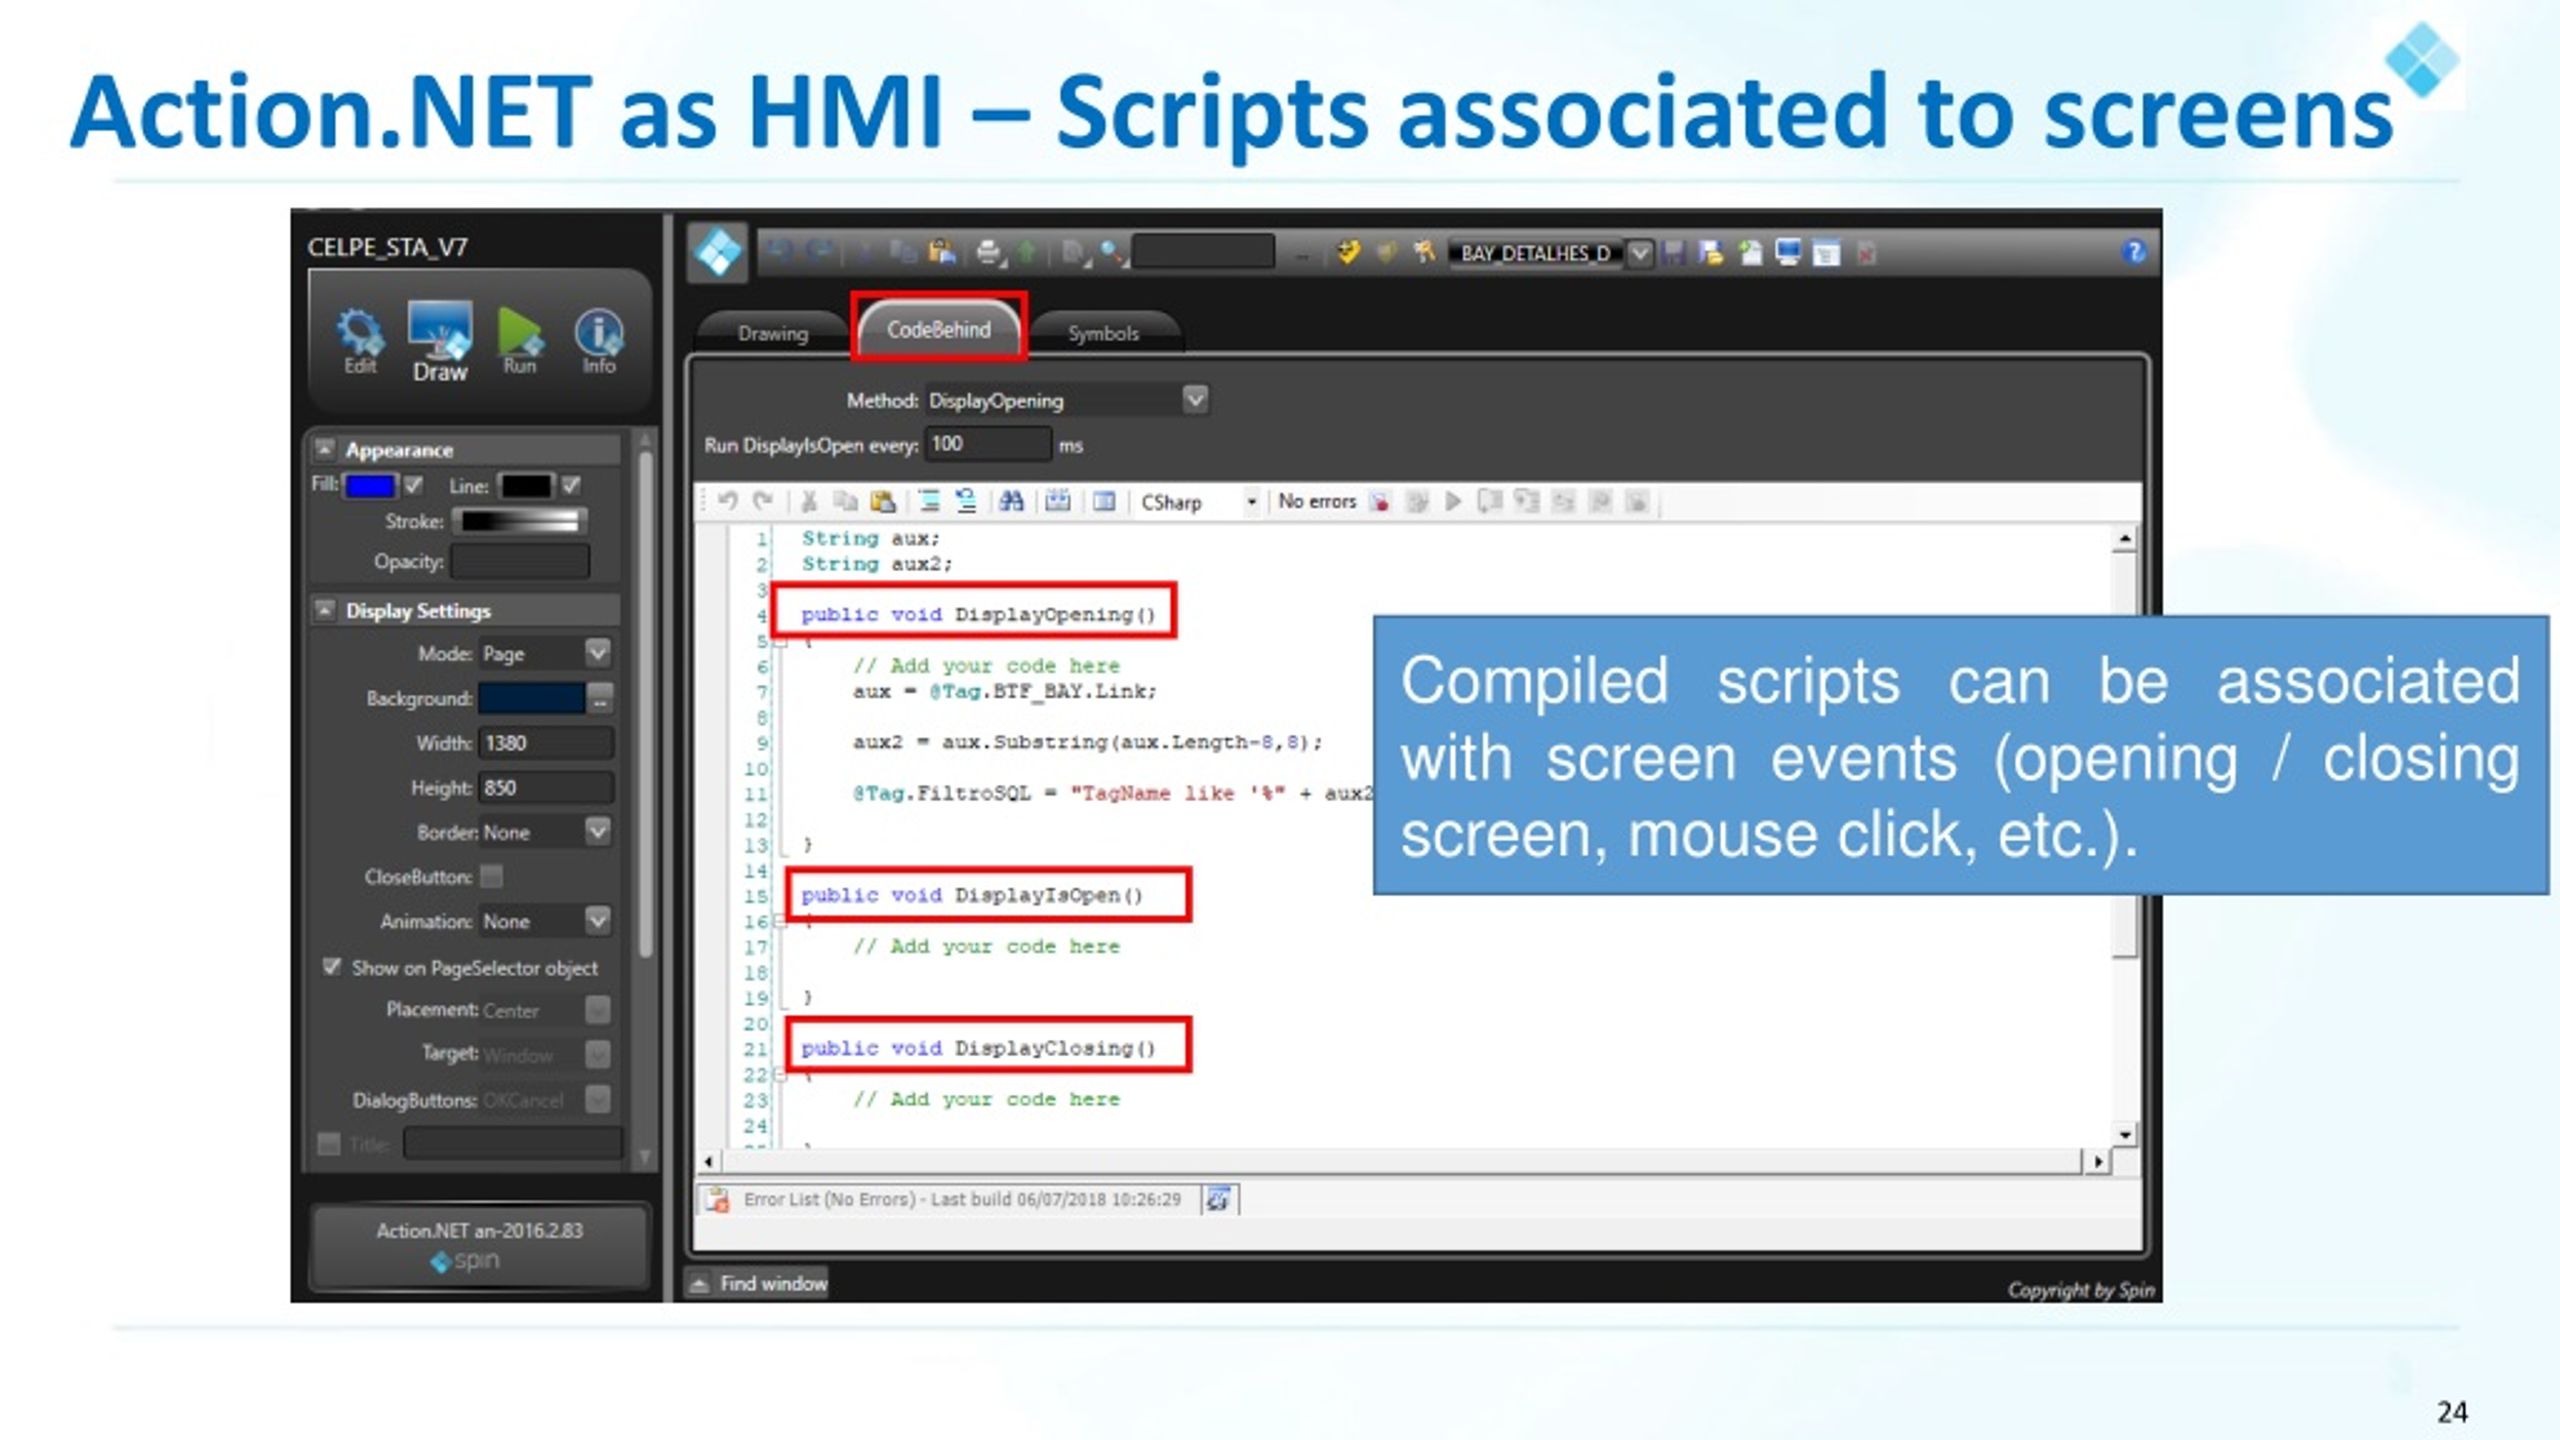Open the Animation dropdown set to None
2560x1440 pixels.
tap(597, 920)
